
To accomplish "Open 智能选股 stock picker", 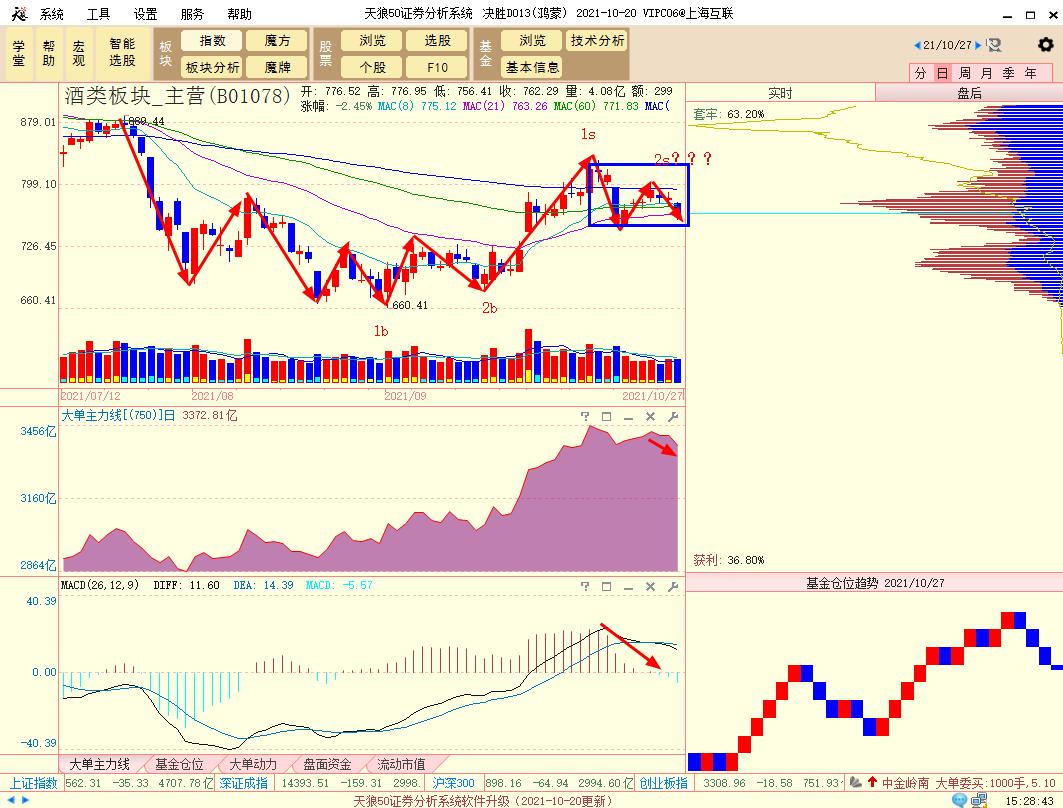I will click(122, 54).
